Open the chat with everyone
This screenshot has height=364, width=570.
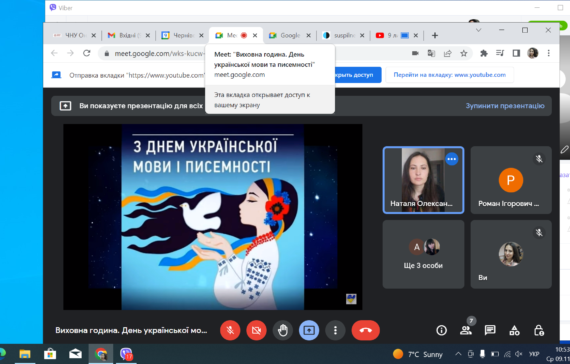490,330
